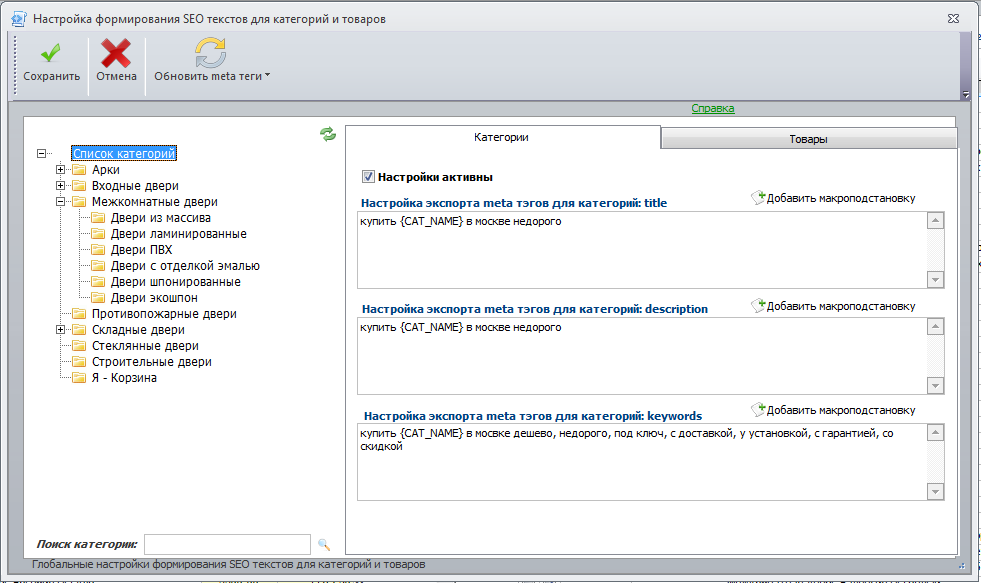The height and width of the screenshot is (583, 981).
Task: Open the Обновить meta теги dropdown
Action: (x=211, y=63)
